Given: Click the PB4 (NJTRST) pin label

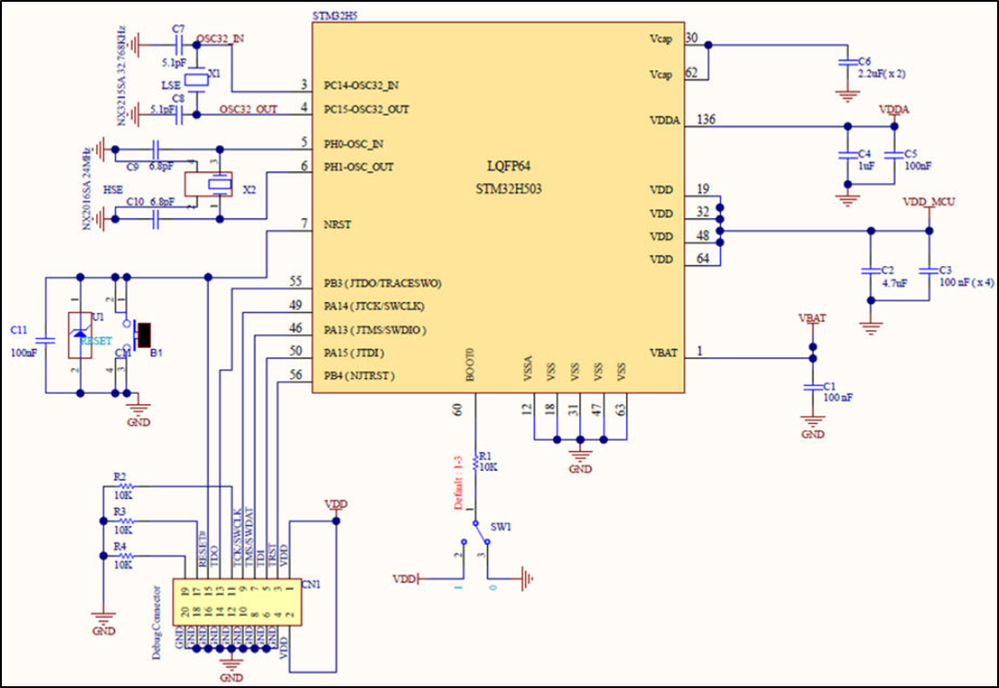Looking at the screenshot, I should pyautogui.click(x=359, y=375).
